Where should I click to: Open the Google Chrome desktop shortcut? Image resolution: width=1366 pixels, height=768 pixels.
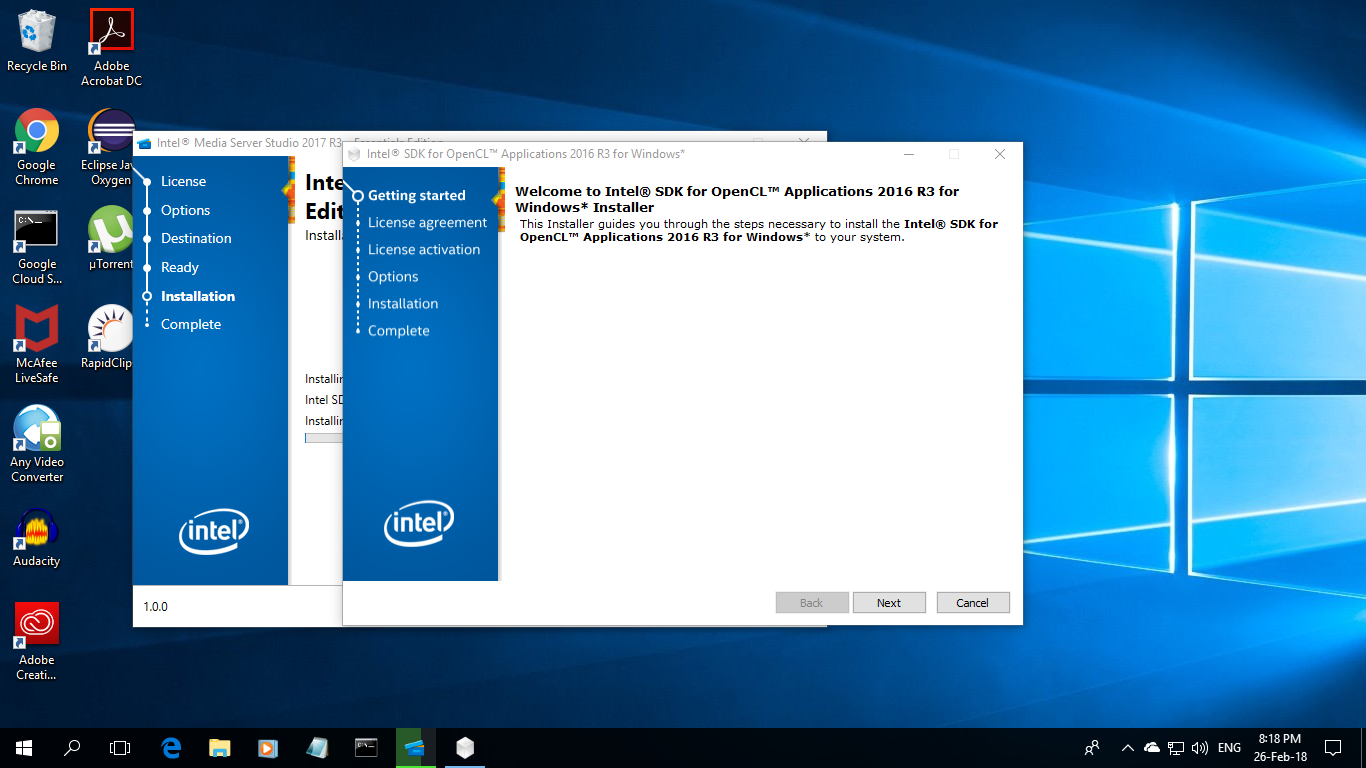coord(37,147)
